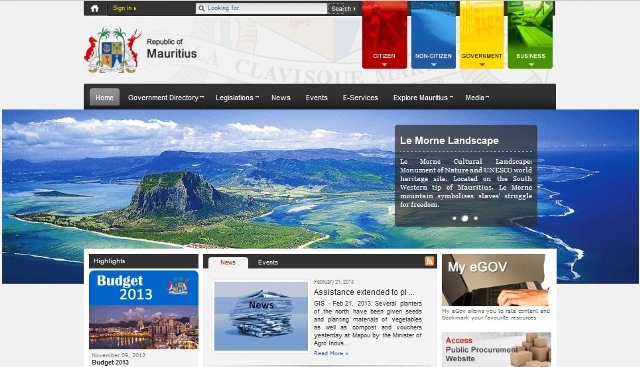Open the Budget 2013 highlight image
This screenshot has width=640, height=367.
144,309
